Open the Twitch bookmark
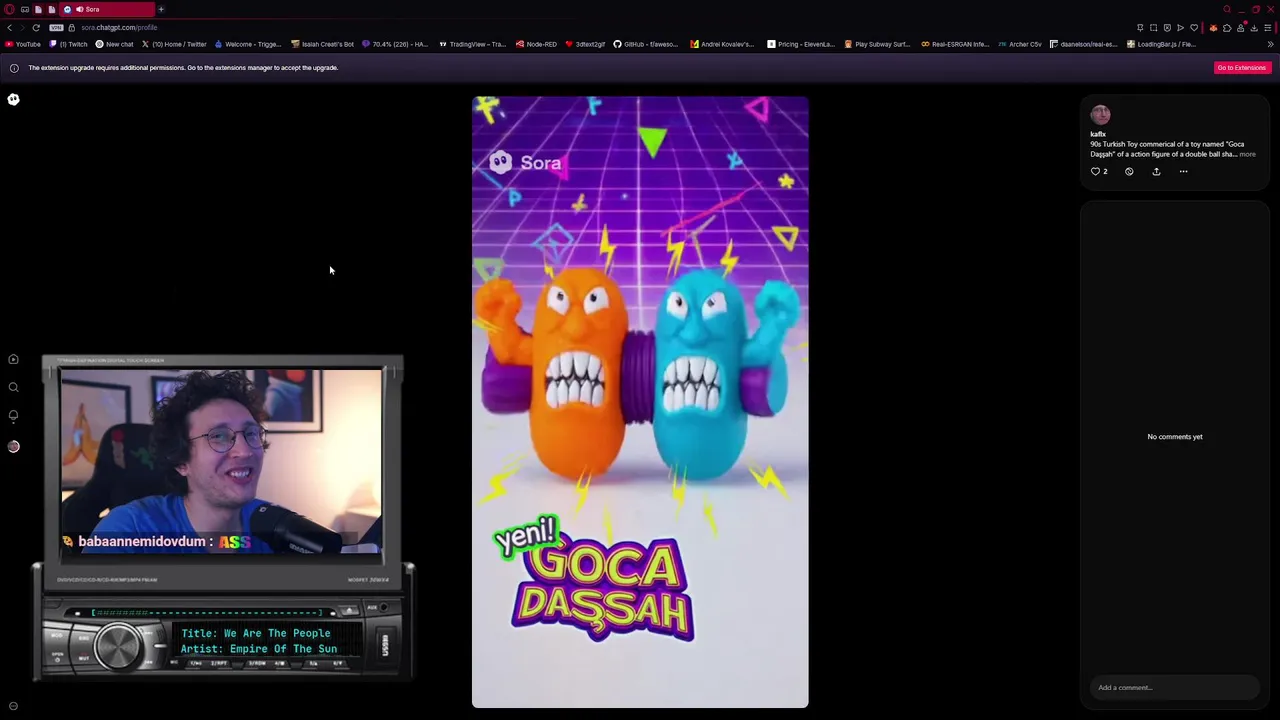Image resolution: width=1280 pixels, height=720 pixels. 69,44
